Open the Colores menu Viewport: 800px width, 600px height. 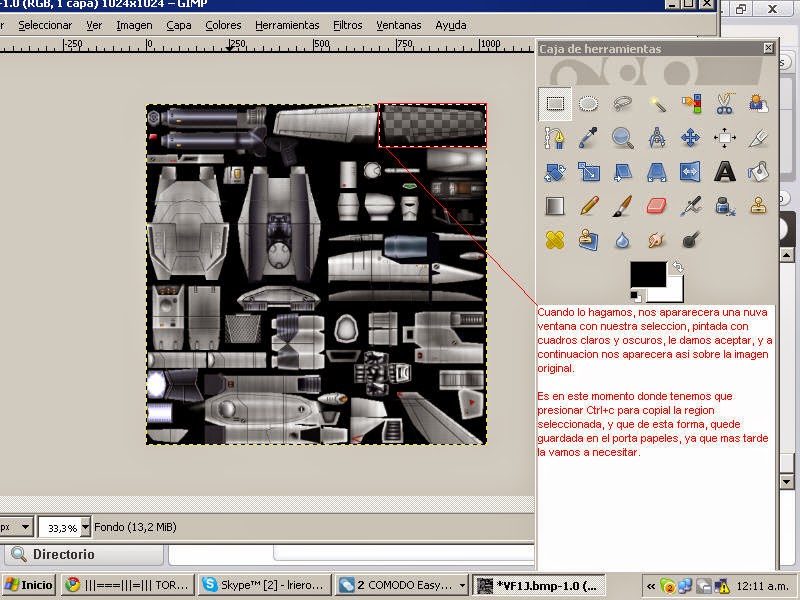(x=223, y=25)
